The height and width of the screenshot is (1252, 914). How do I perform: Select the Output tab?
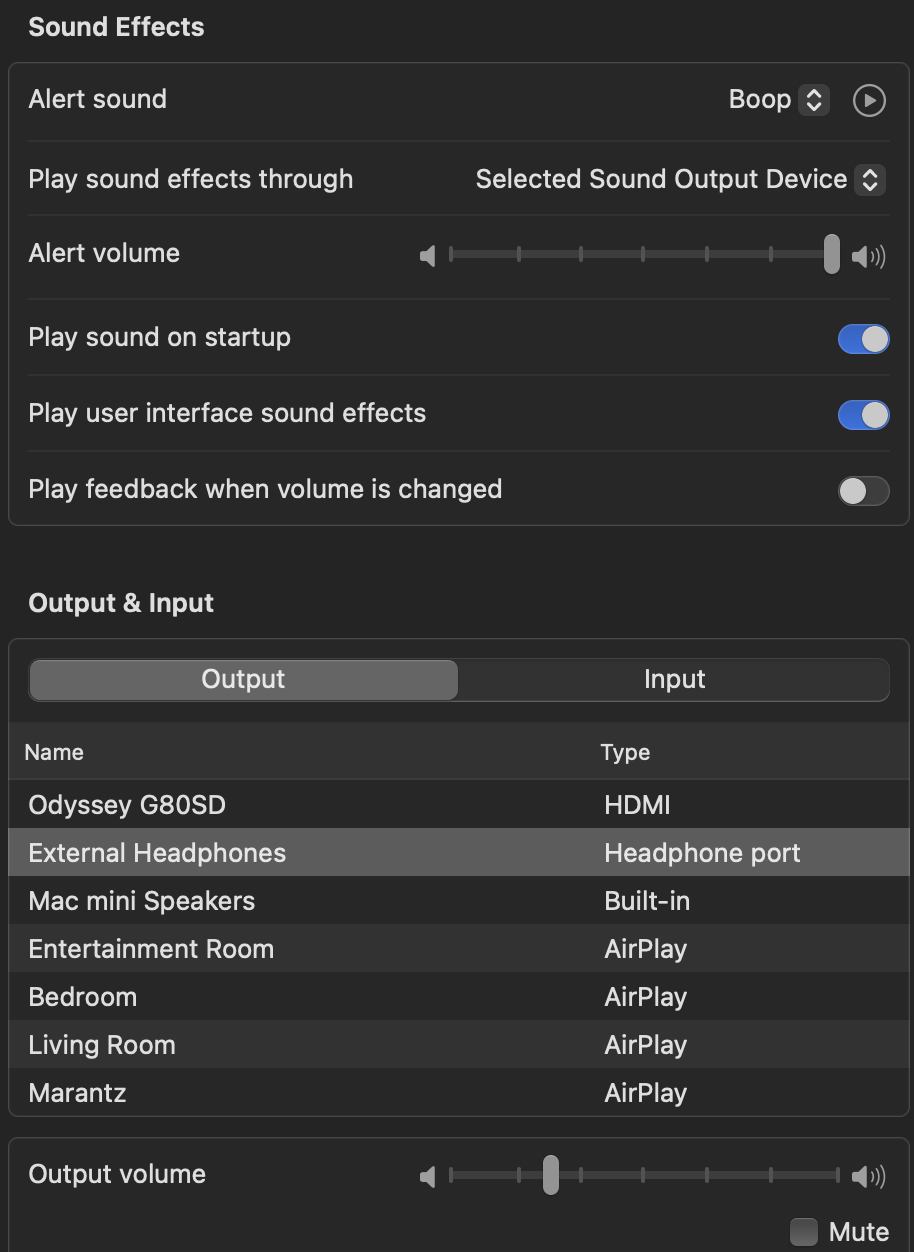click(x=243, y=680)
